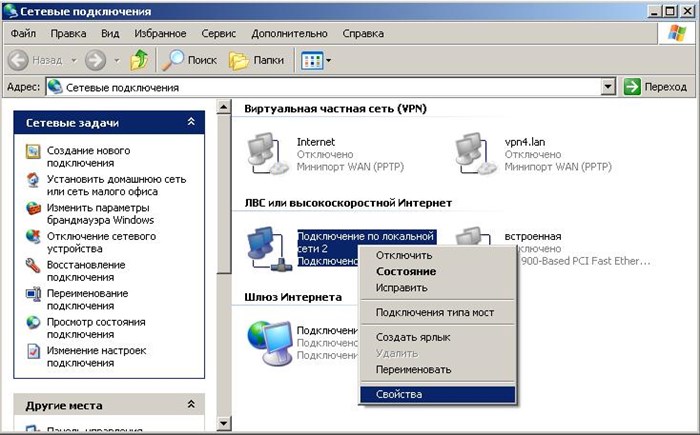The height and width of the screenshot is (435, 700).
Task: Select the vpn4.lan connection icon
Action: pyautogui.click(x=475, y=154)
